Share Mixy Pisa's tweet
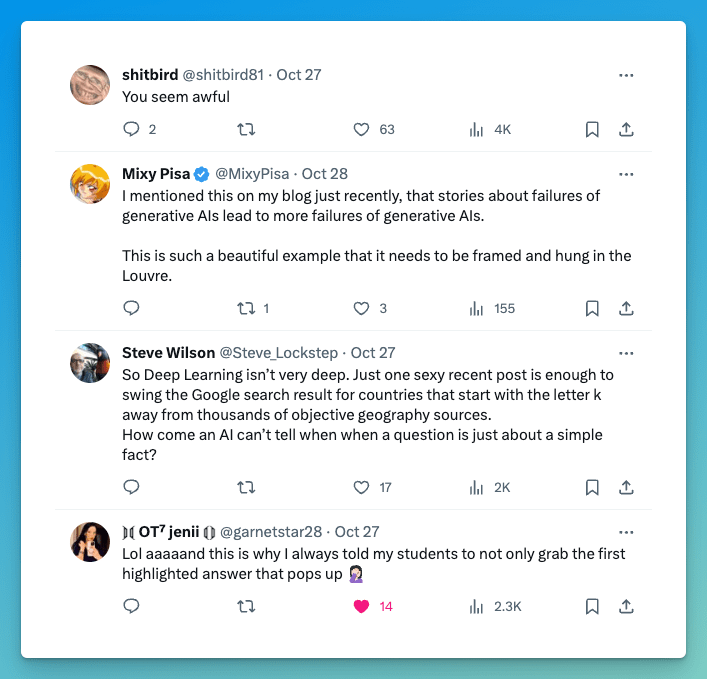 626,308
